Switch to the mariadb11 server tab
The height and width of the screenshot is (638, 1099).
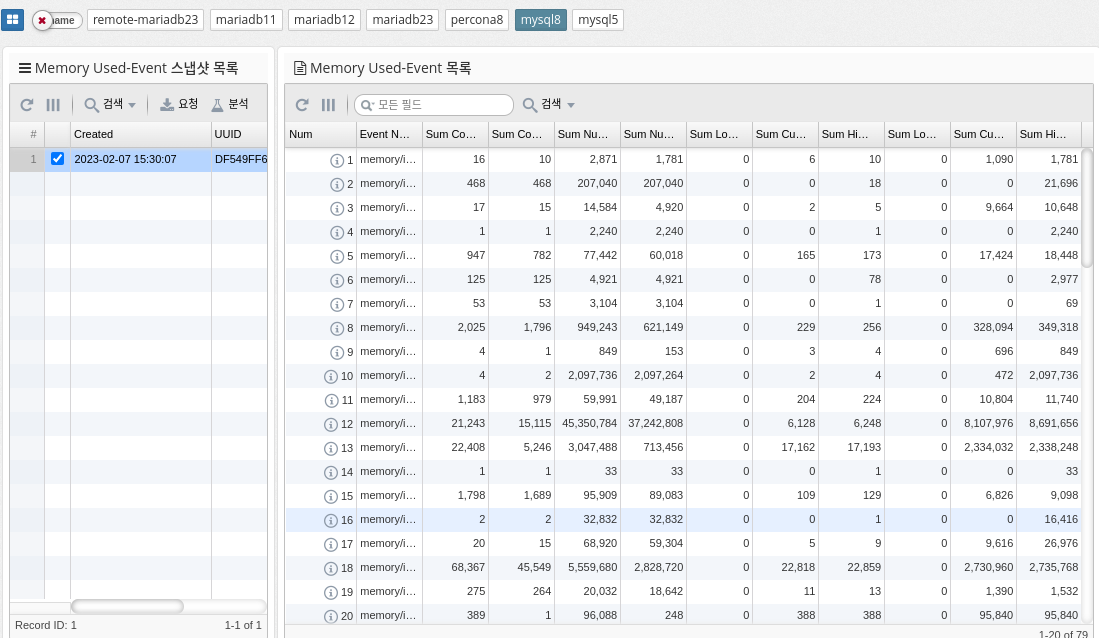coord(247,20)
